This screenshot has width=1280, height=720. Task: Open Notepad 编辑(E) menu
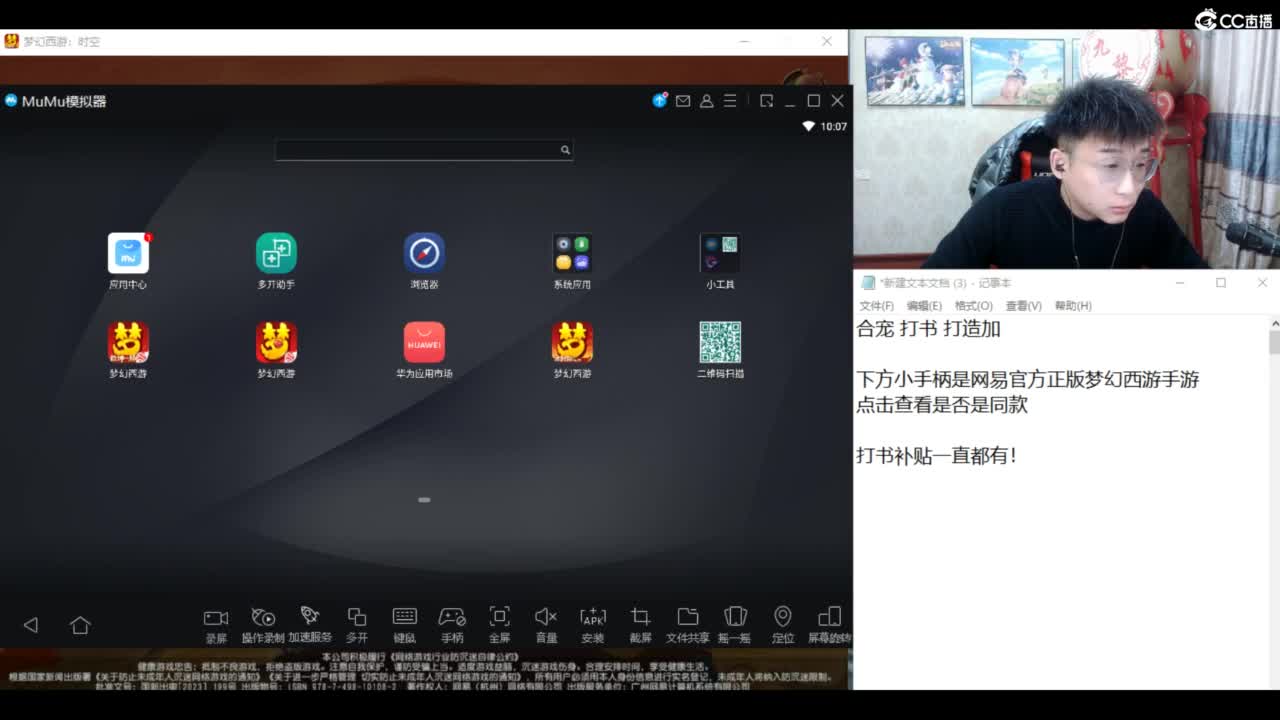click(x=924, y=306)
